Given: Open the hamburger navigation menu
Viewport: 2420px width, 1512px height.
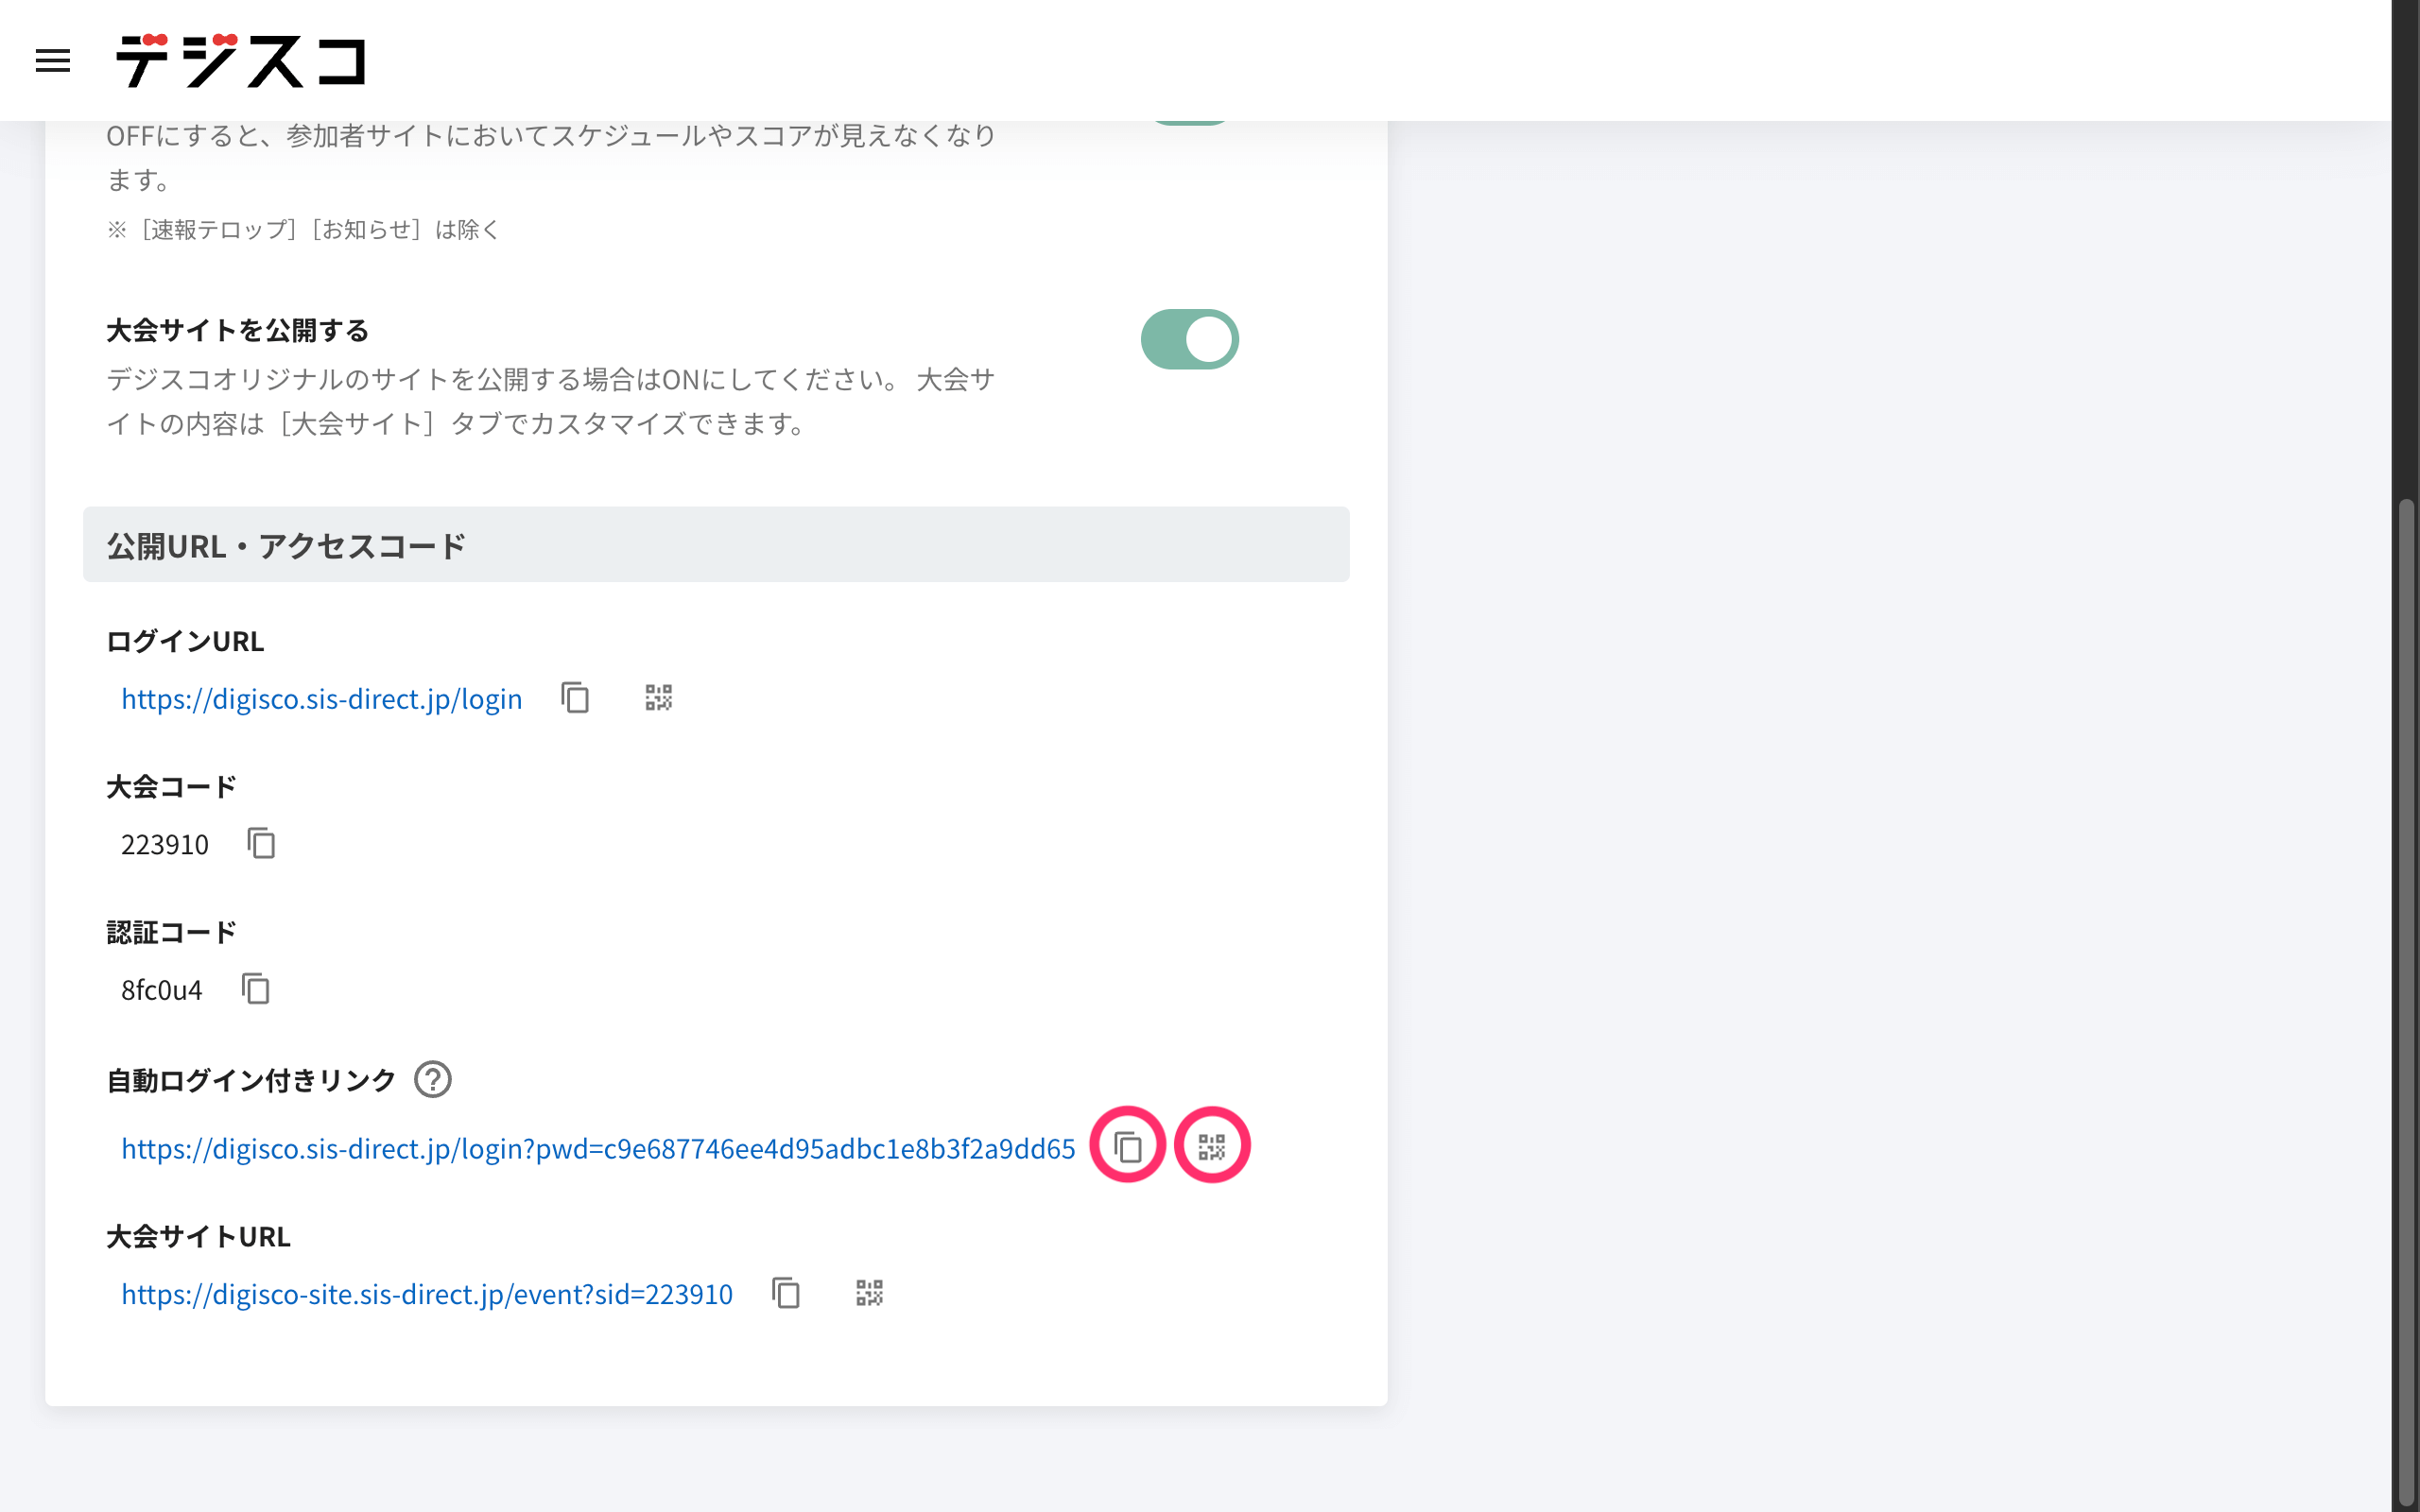Looking at the screenshot, I should pyautogui.click(x=52, y=61).
